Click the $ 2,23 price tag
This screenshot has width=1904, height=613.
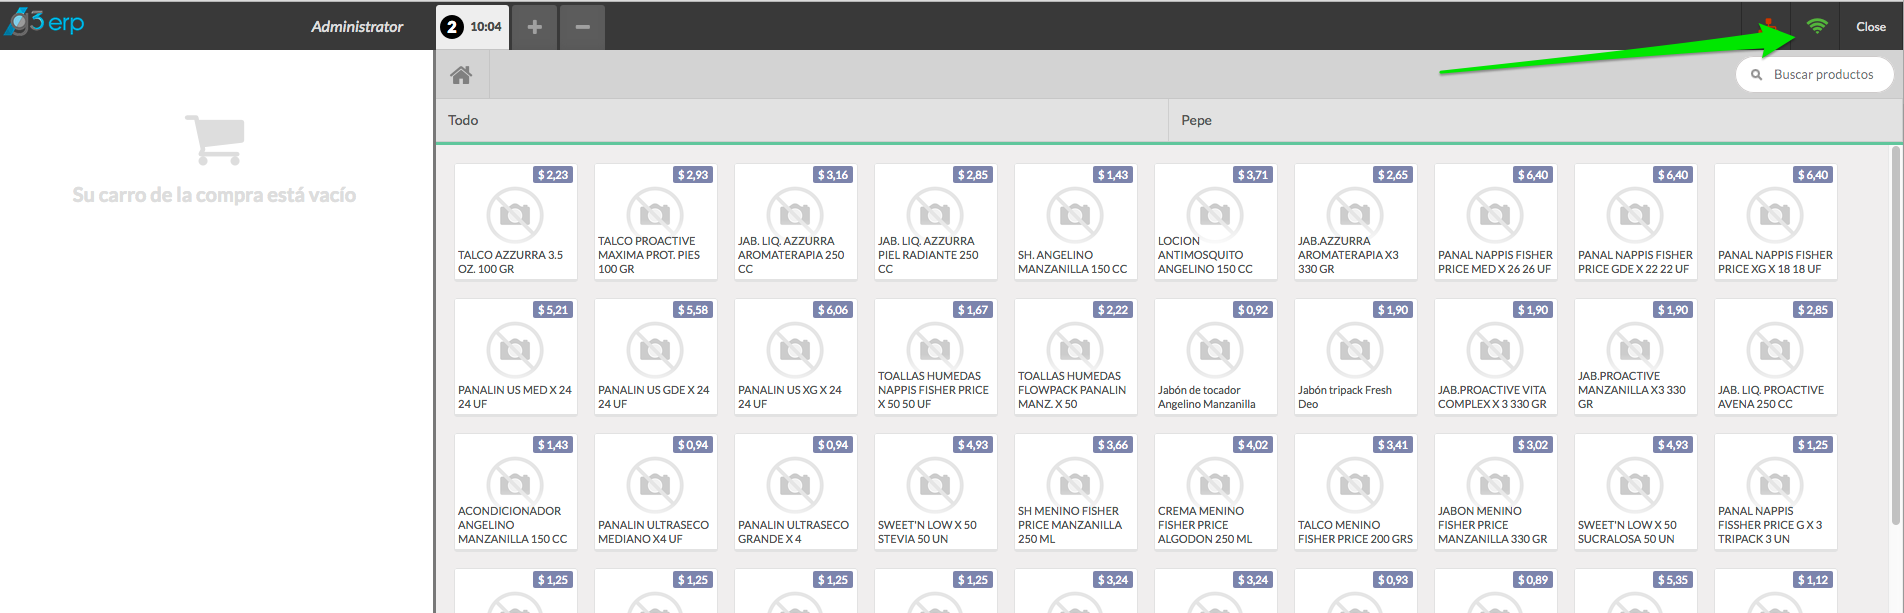[x=553, y=175]
